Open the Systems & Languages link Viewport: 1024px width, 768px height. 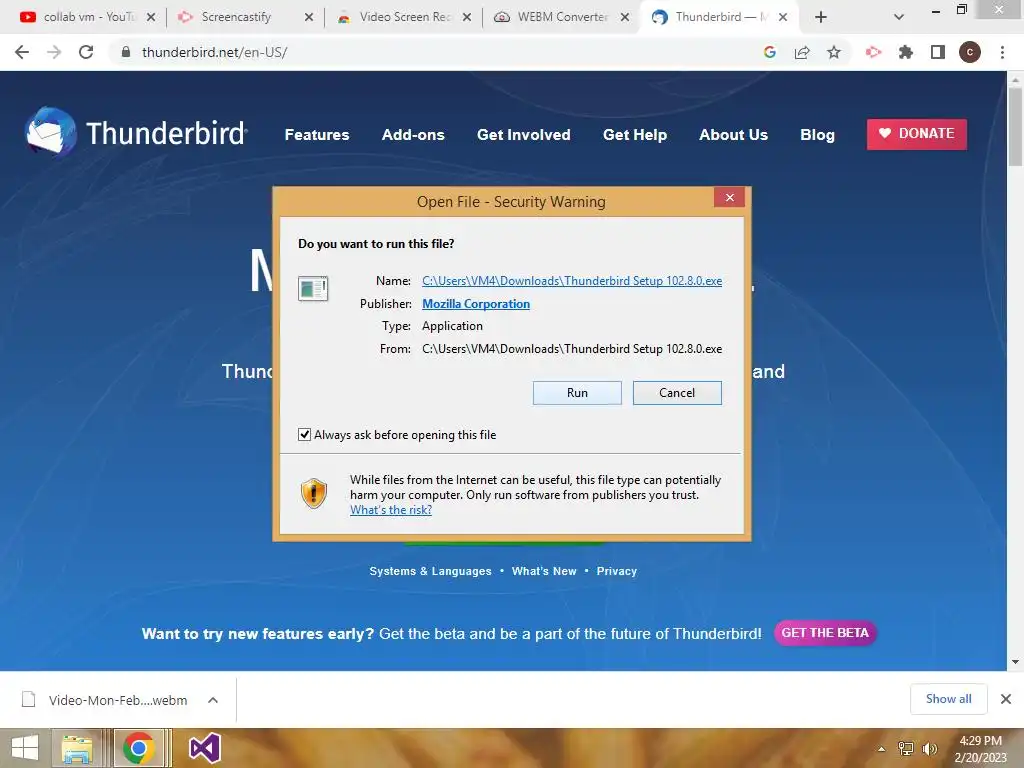tap(430, 571)
